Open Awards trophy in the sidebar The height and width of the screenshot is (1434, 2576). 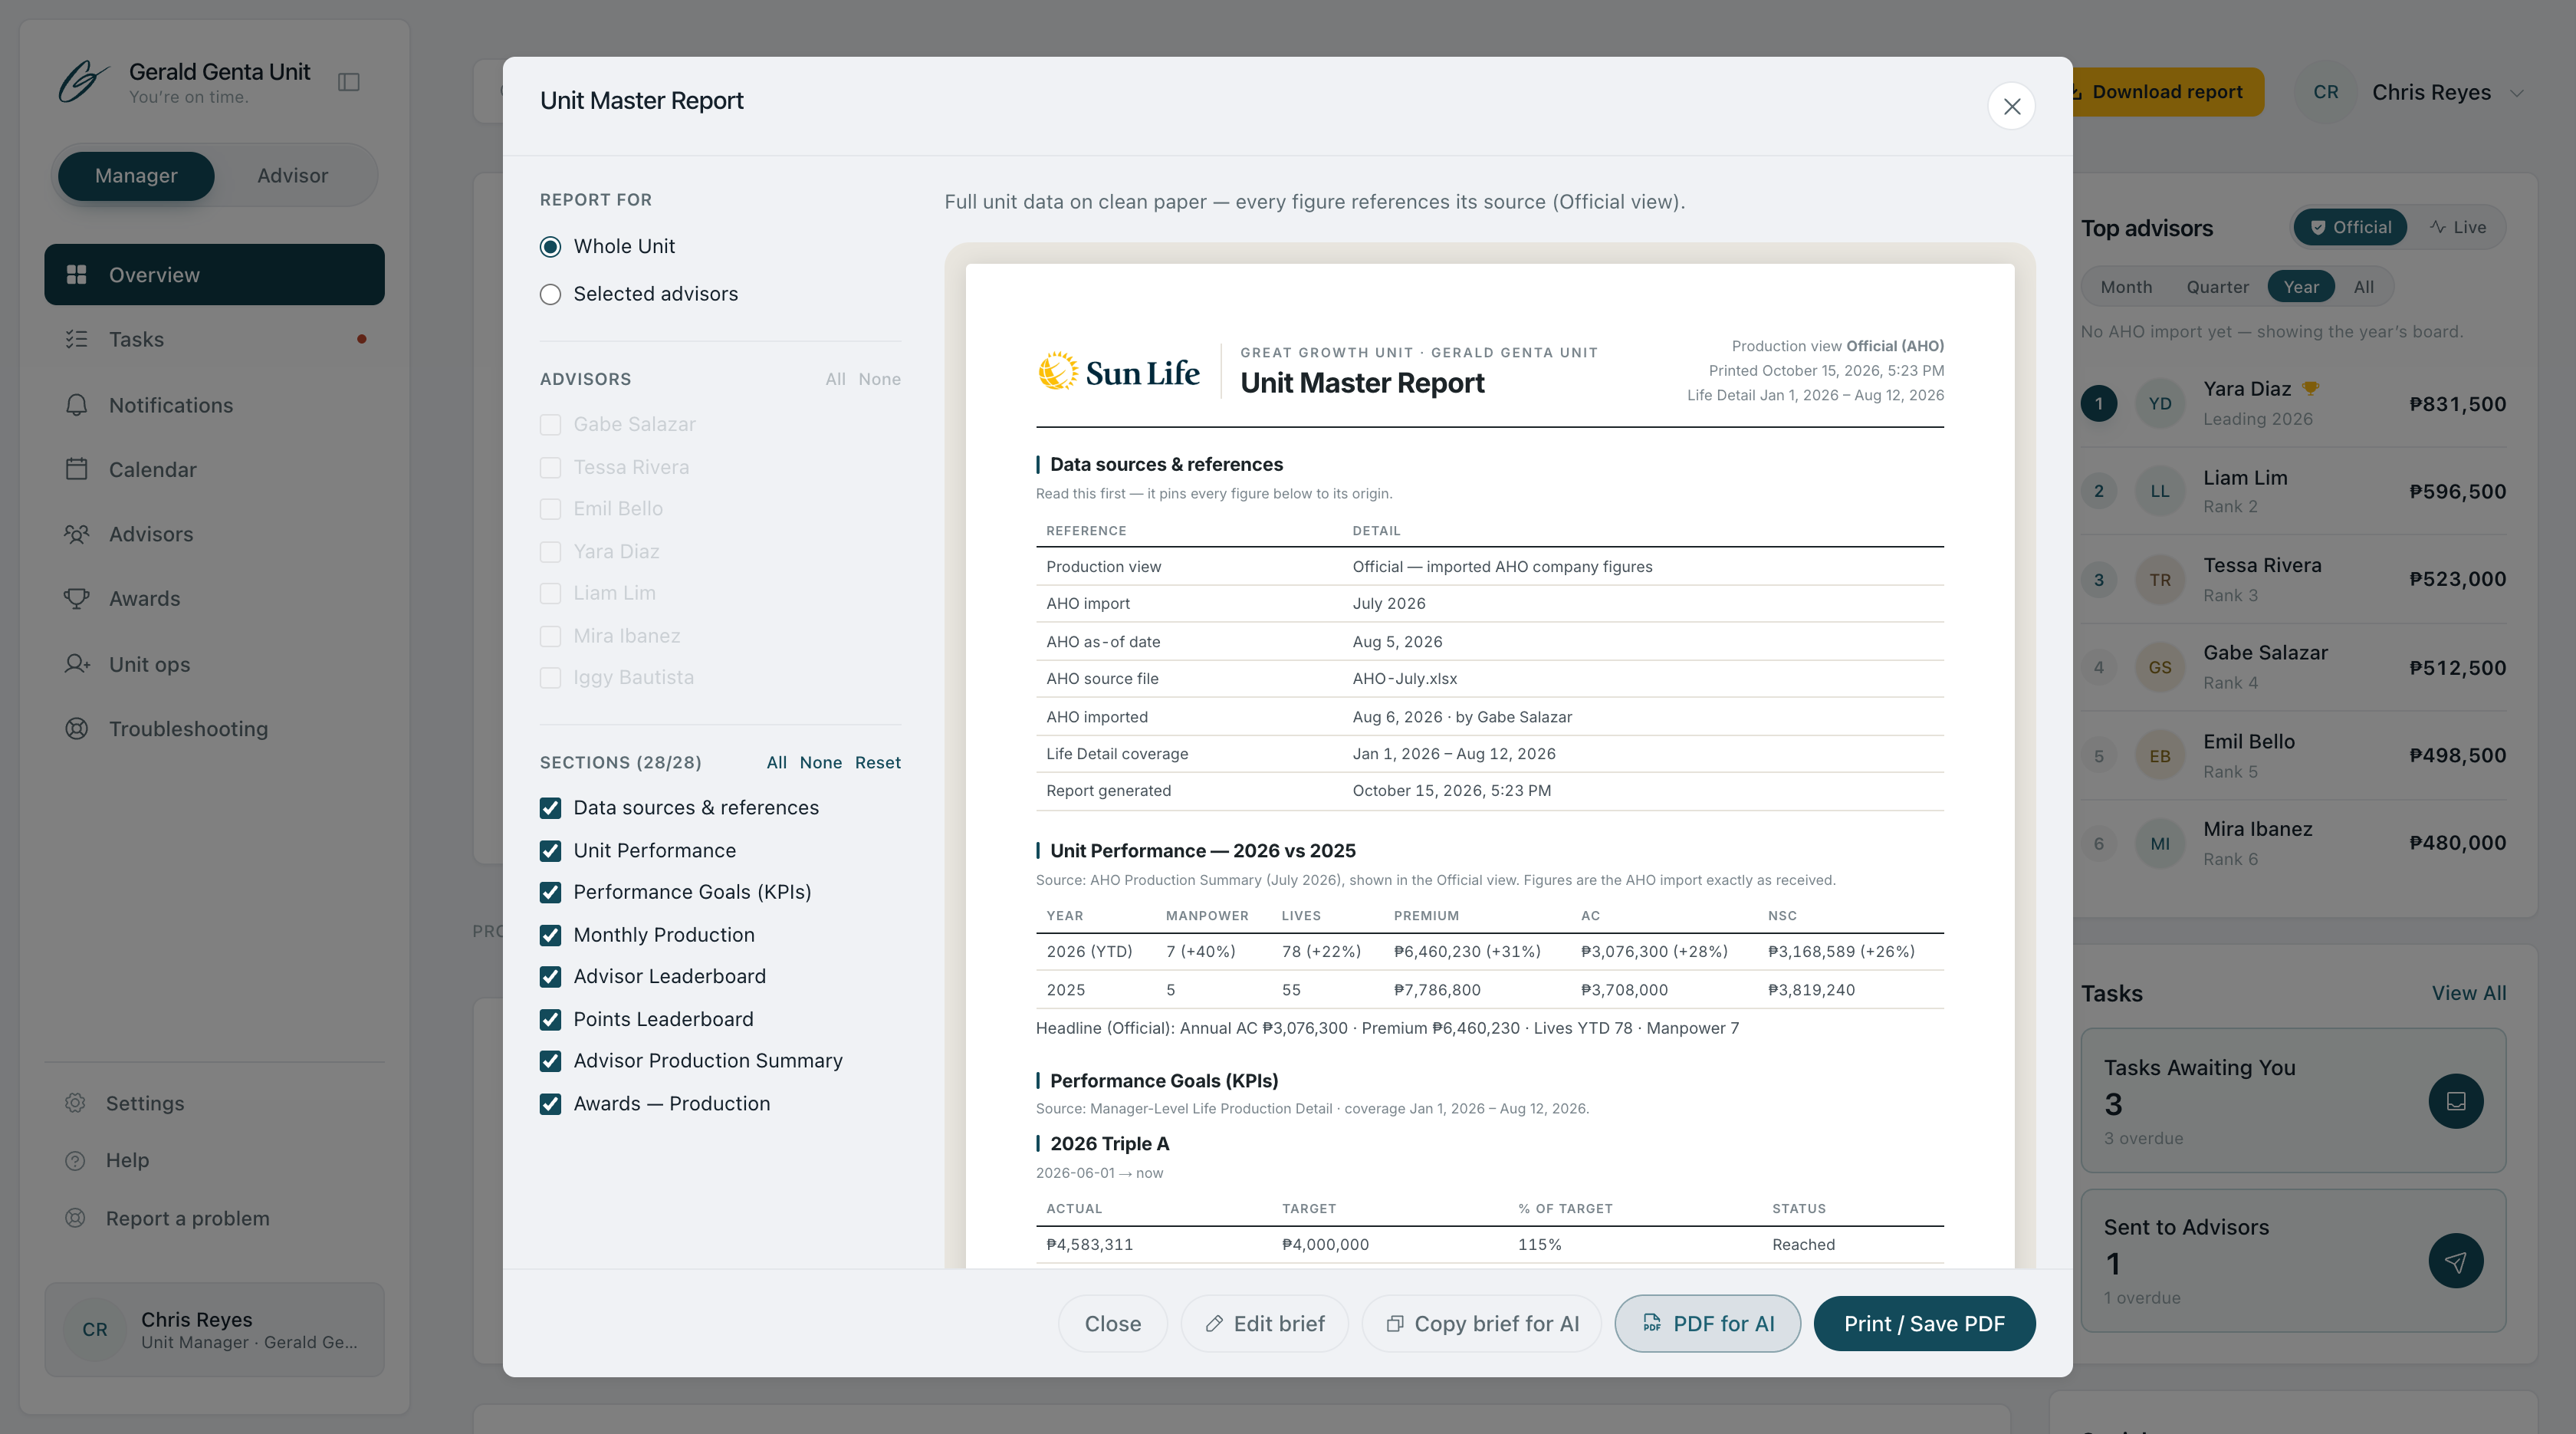click(214, 598)
